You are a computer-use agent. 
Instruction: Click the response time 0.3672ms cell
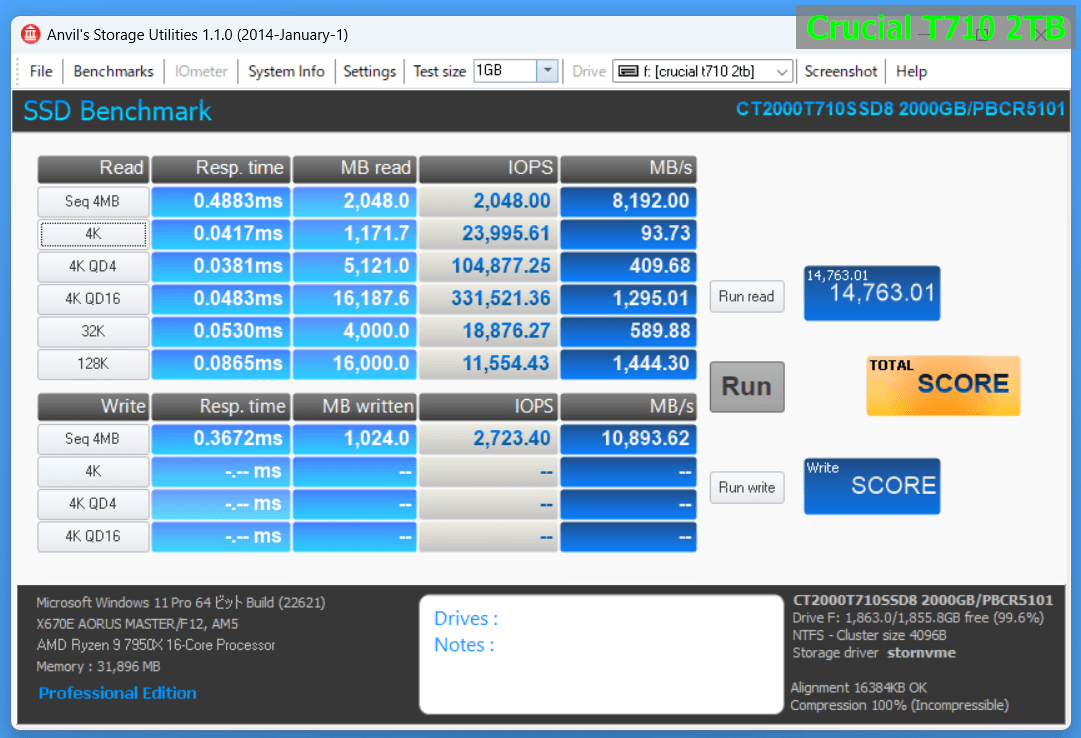coord(221,439)
